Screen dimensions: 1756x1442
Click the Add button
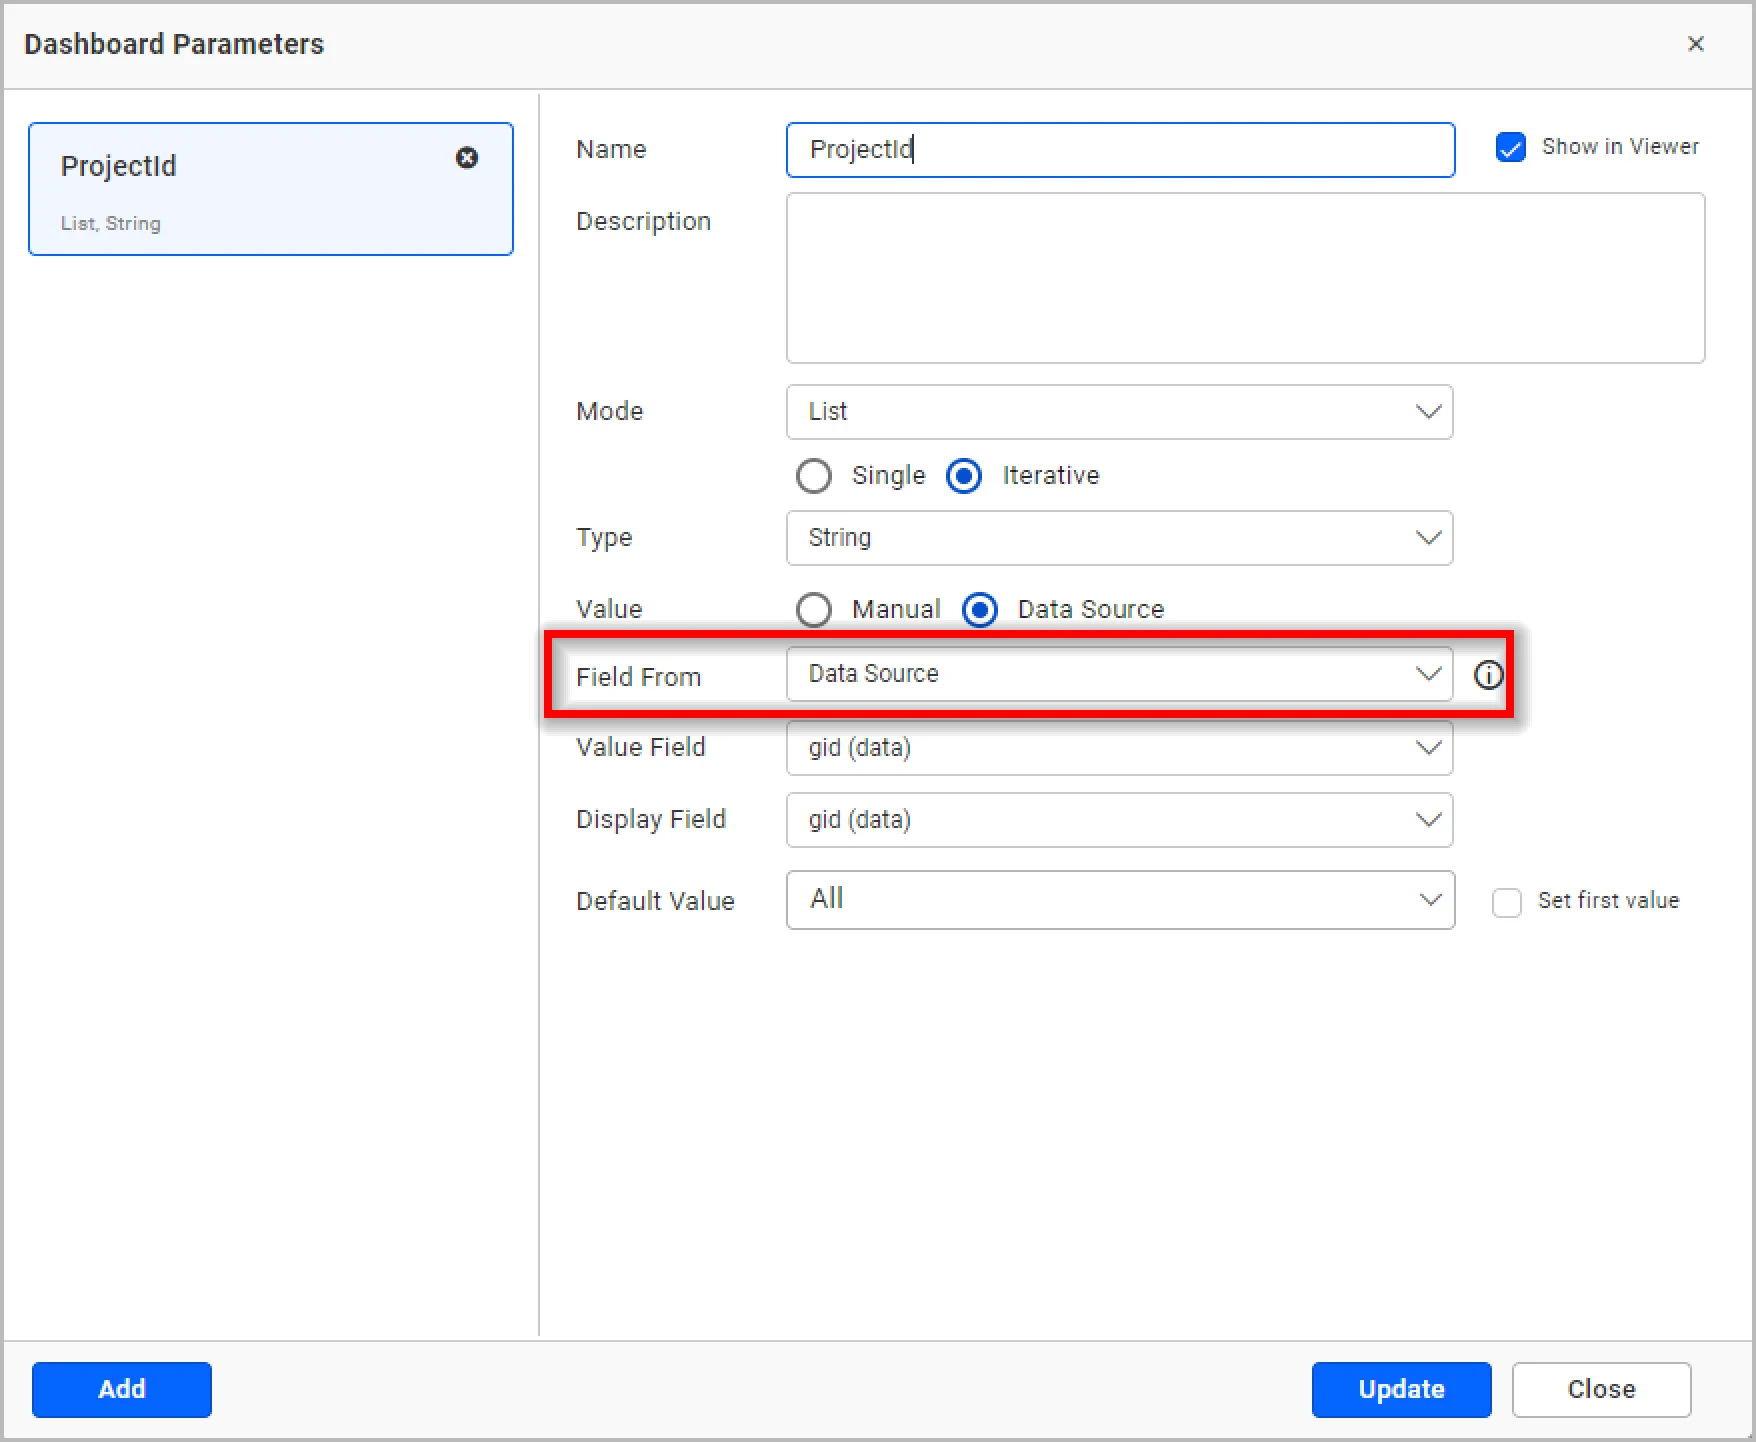coord(122,1389)
